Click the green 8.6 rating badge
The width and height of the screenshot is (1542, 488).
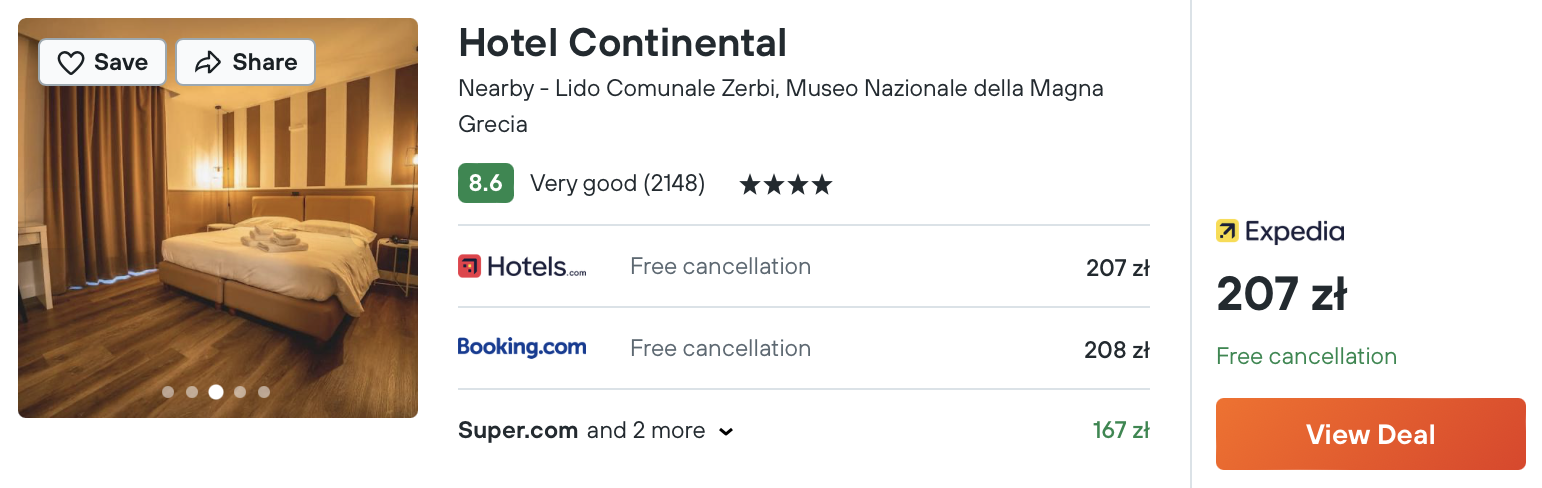(486, 183)
